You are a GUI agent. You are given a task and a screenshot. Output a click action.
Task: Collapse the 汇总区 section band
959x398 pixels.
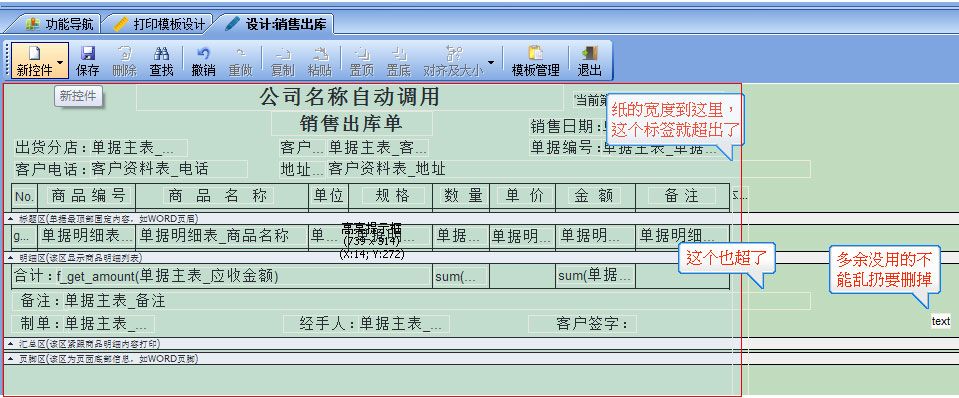click(10, 344)
